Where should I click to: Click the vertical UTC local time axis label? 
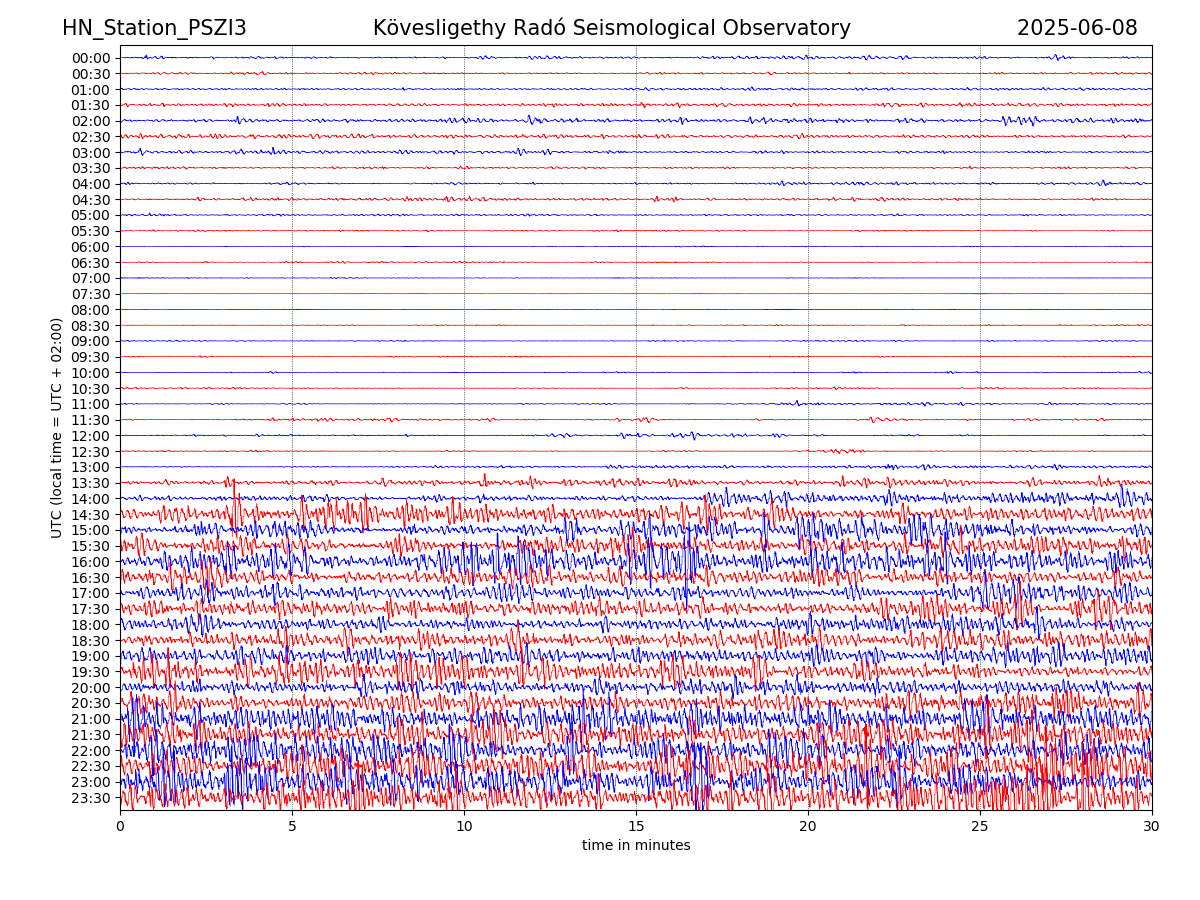[57, 427]
